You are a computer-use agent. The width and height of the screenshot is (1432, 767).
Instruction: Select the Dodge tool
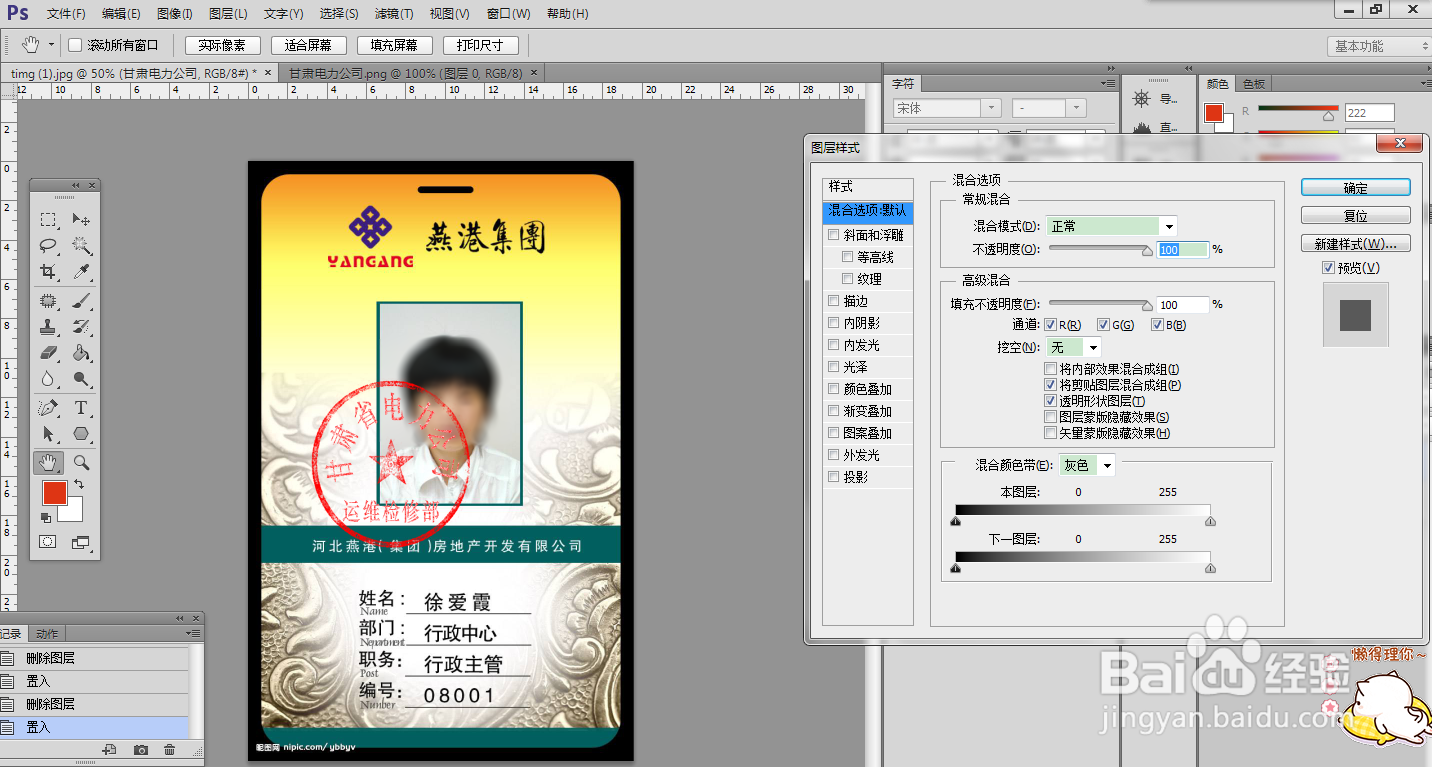[82, 379]
